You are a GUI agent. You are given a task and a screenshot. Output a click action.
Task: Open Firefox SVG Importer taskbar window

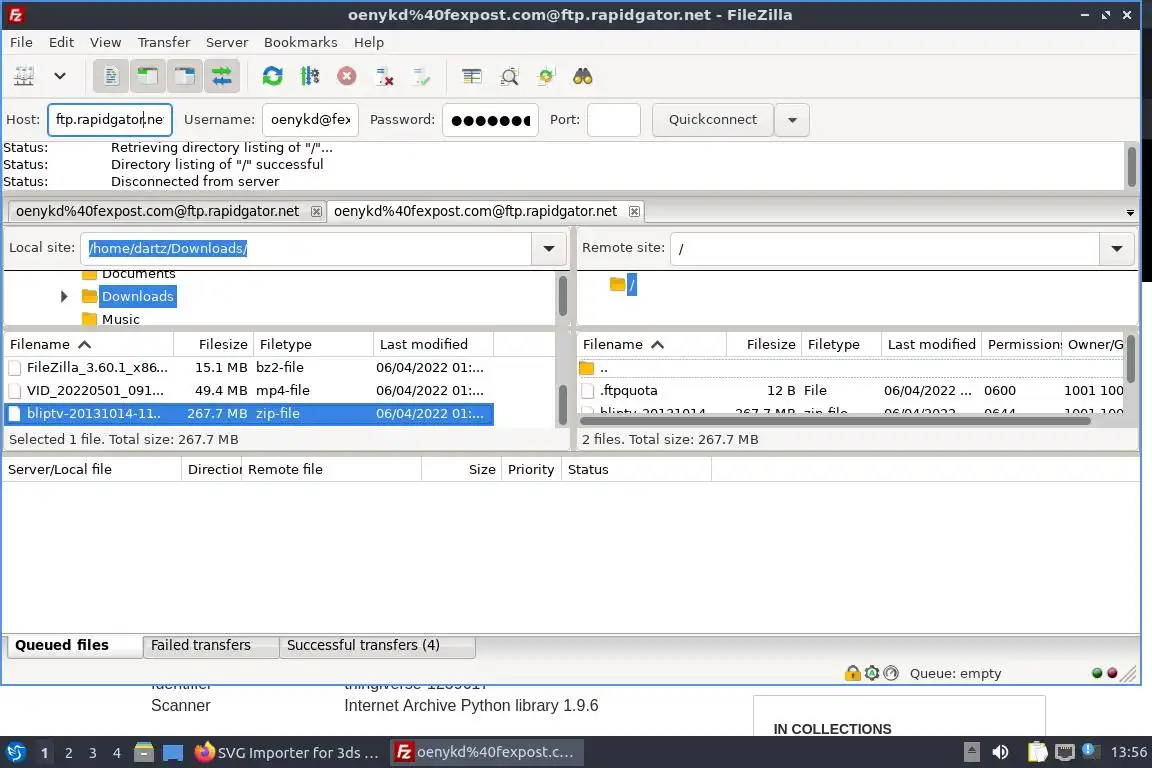coord(287,753)
